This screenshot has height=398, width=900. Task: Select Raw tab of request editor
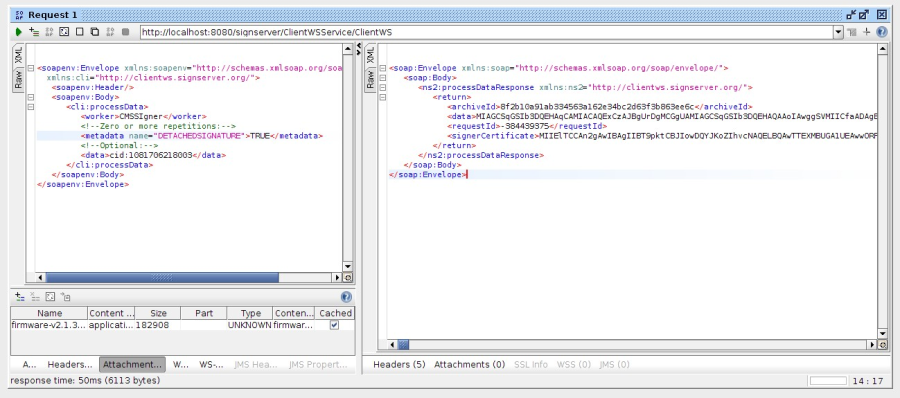click(x=18, y=80)
